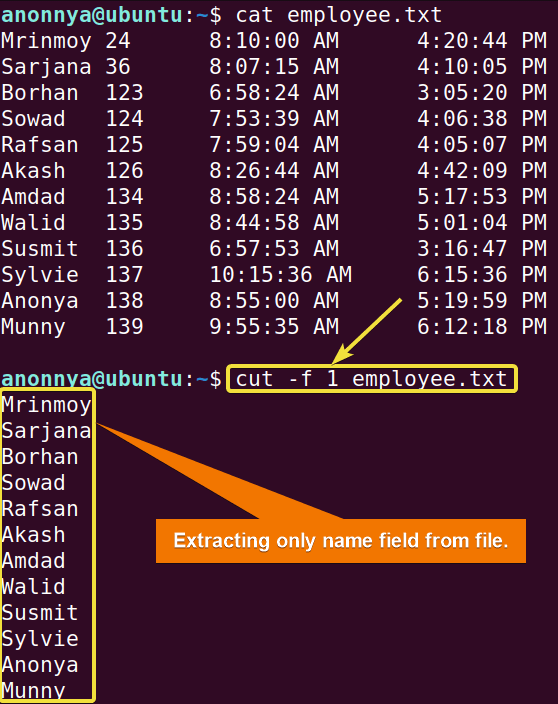Pick the entry time 7:53:39 AM
This screenshot has width=558, height=704.
[274, 119]
